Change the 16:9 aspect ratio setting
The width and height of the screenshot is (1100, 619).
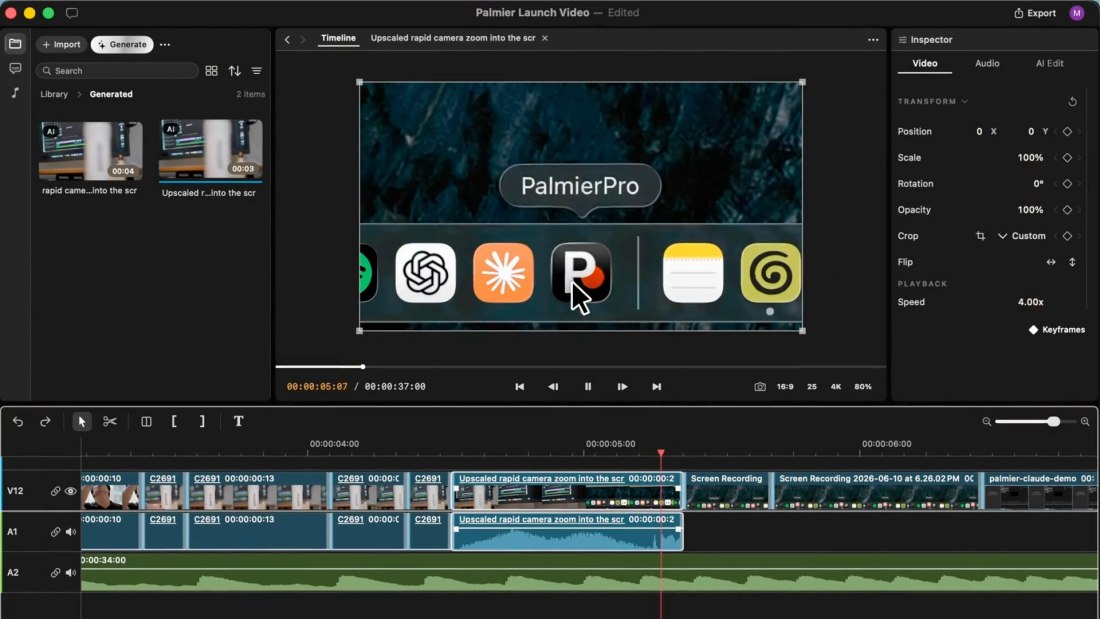(785, 387)
